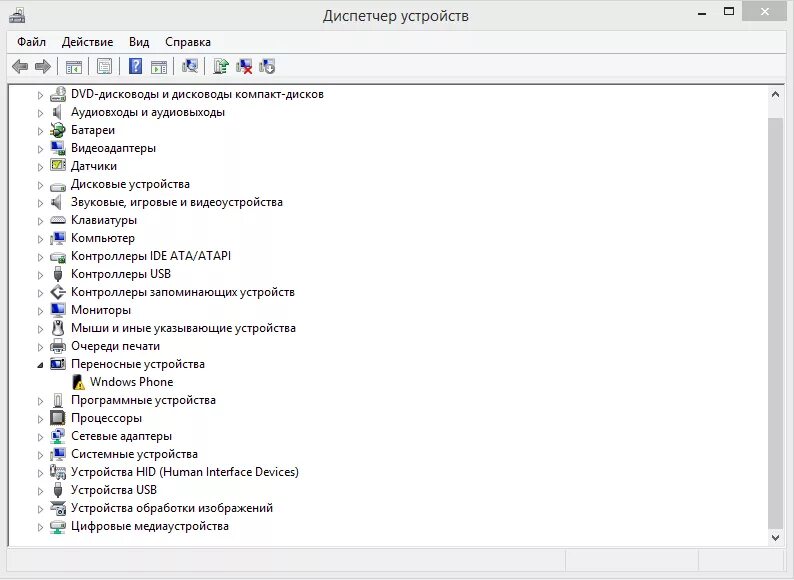Expand Звуковые, игровые и видеоустройства arrow
794x580 pixels.
click(41, 203)
